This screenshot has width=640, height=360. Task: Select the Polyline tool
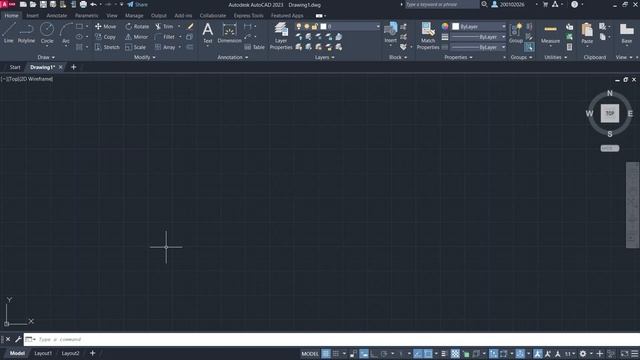(26, 33)
